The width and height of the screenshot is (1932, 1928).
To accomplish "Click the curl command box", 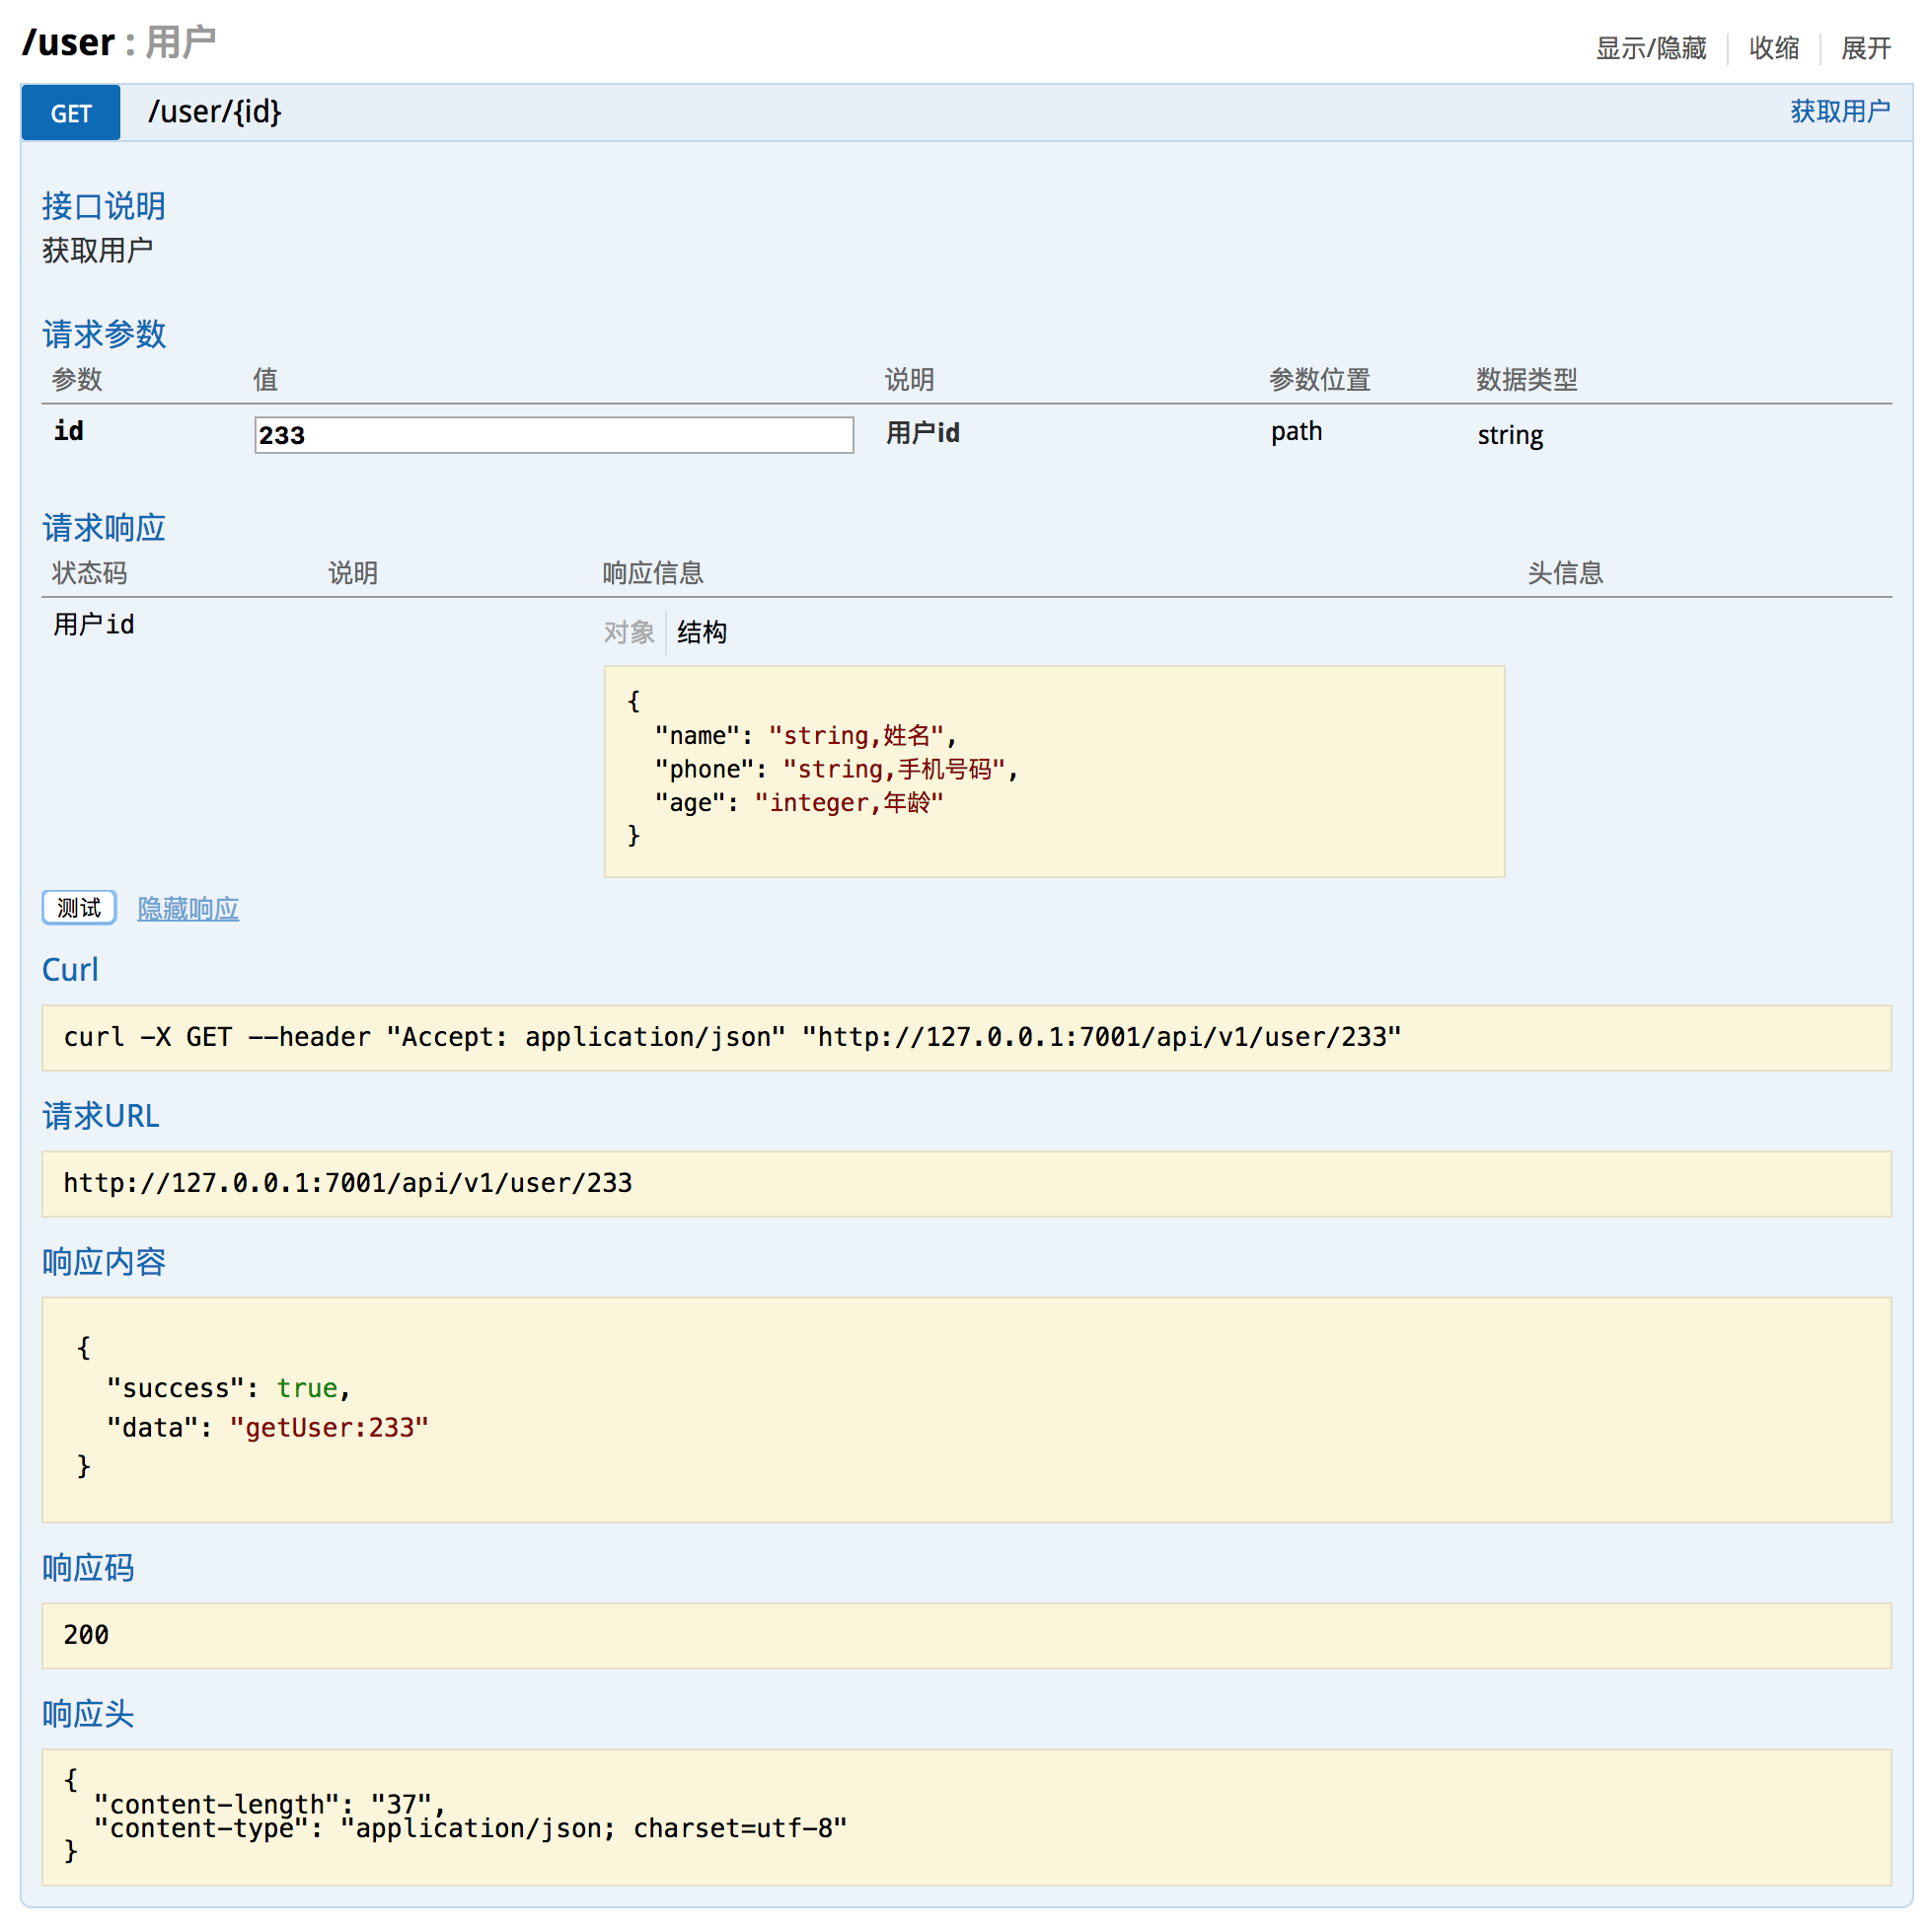I will coord(965,1037).
